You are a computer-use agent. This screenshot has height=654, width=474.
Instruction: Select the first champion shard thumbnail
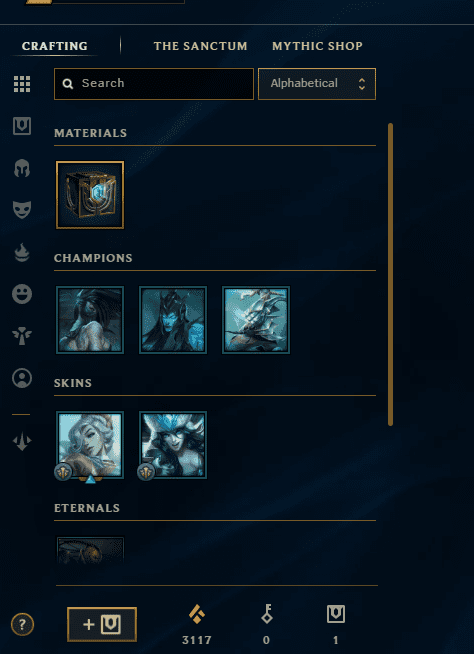coord(90,320)
